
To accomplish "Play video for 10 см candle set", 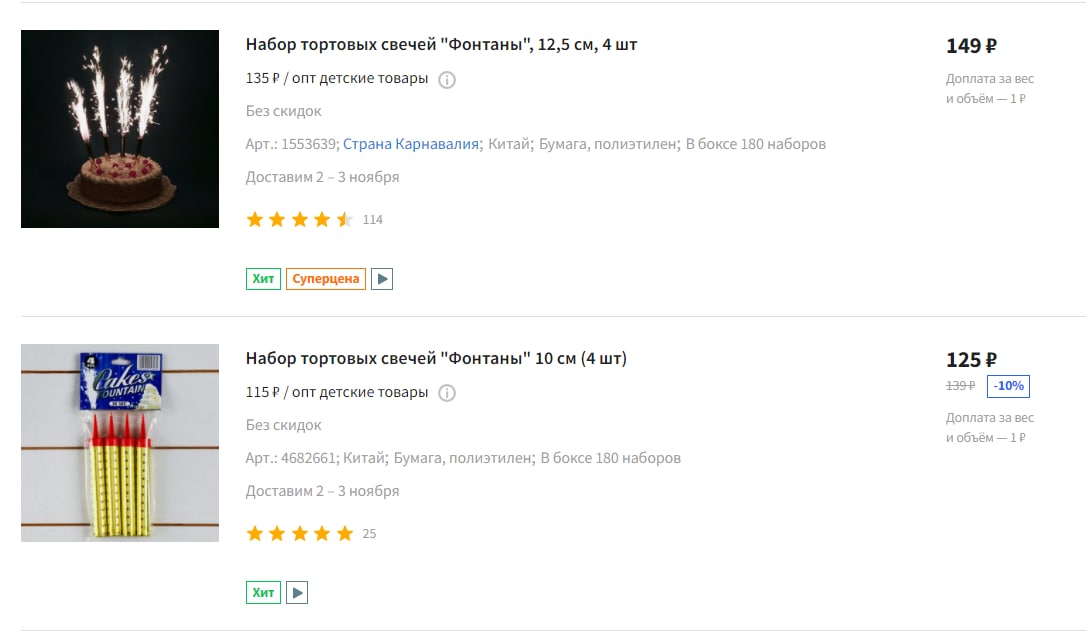I will [x=297, y=593].
